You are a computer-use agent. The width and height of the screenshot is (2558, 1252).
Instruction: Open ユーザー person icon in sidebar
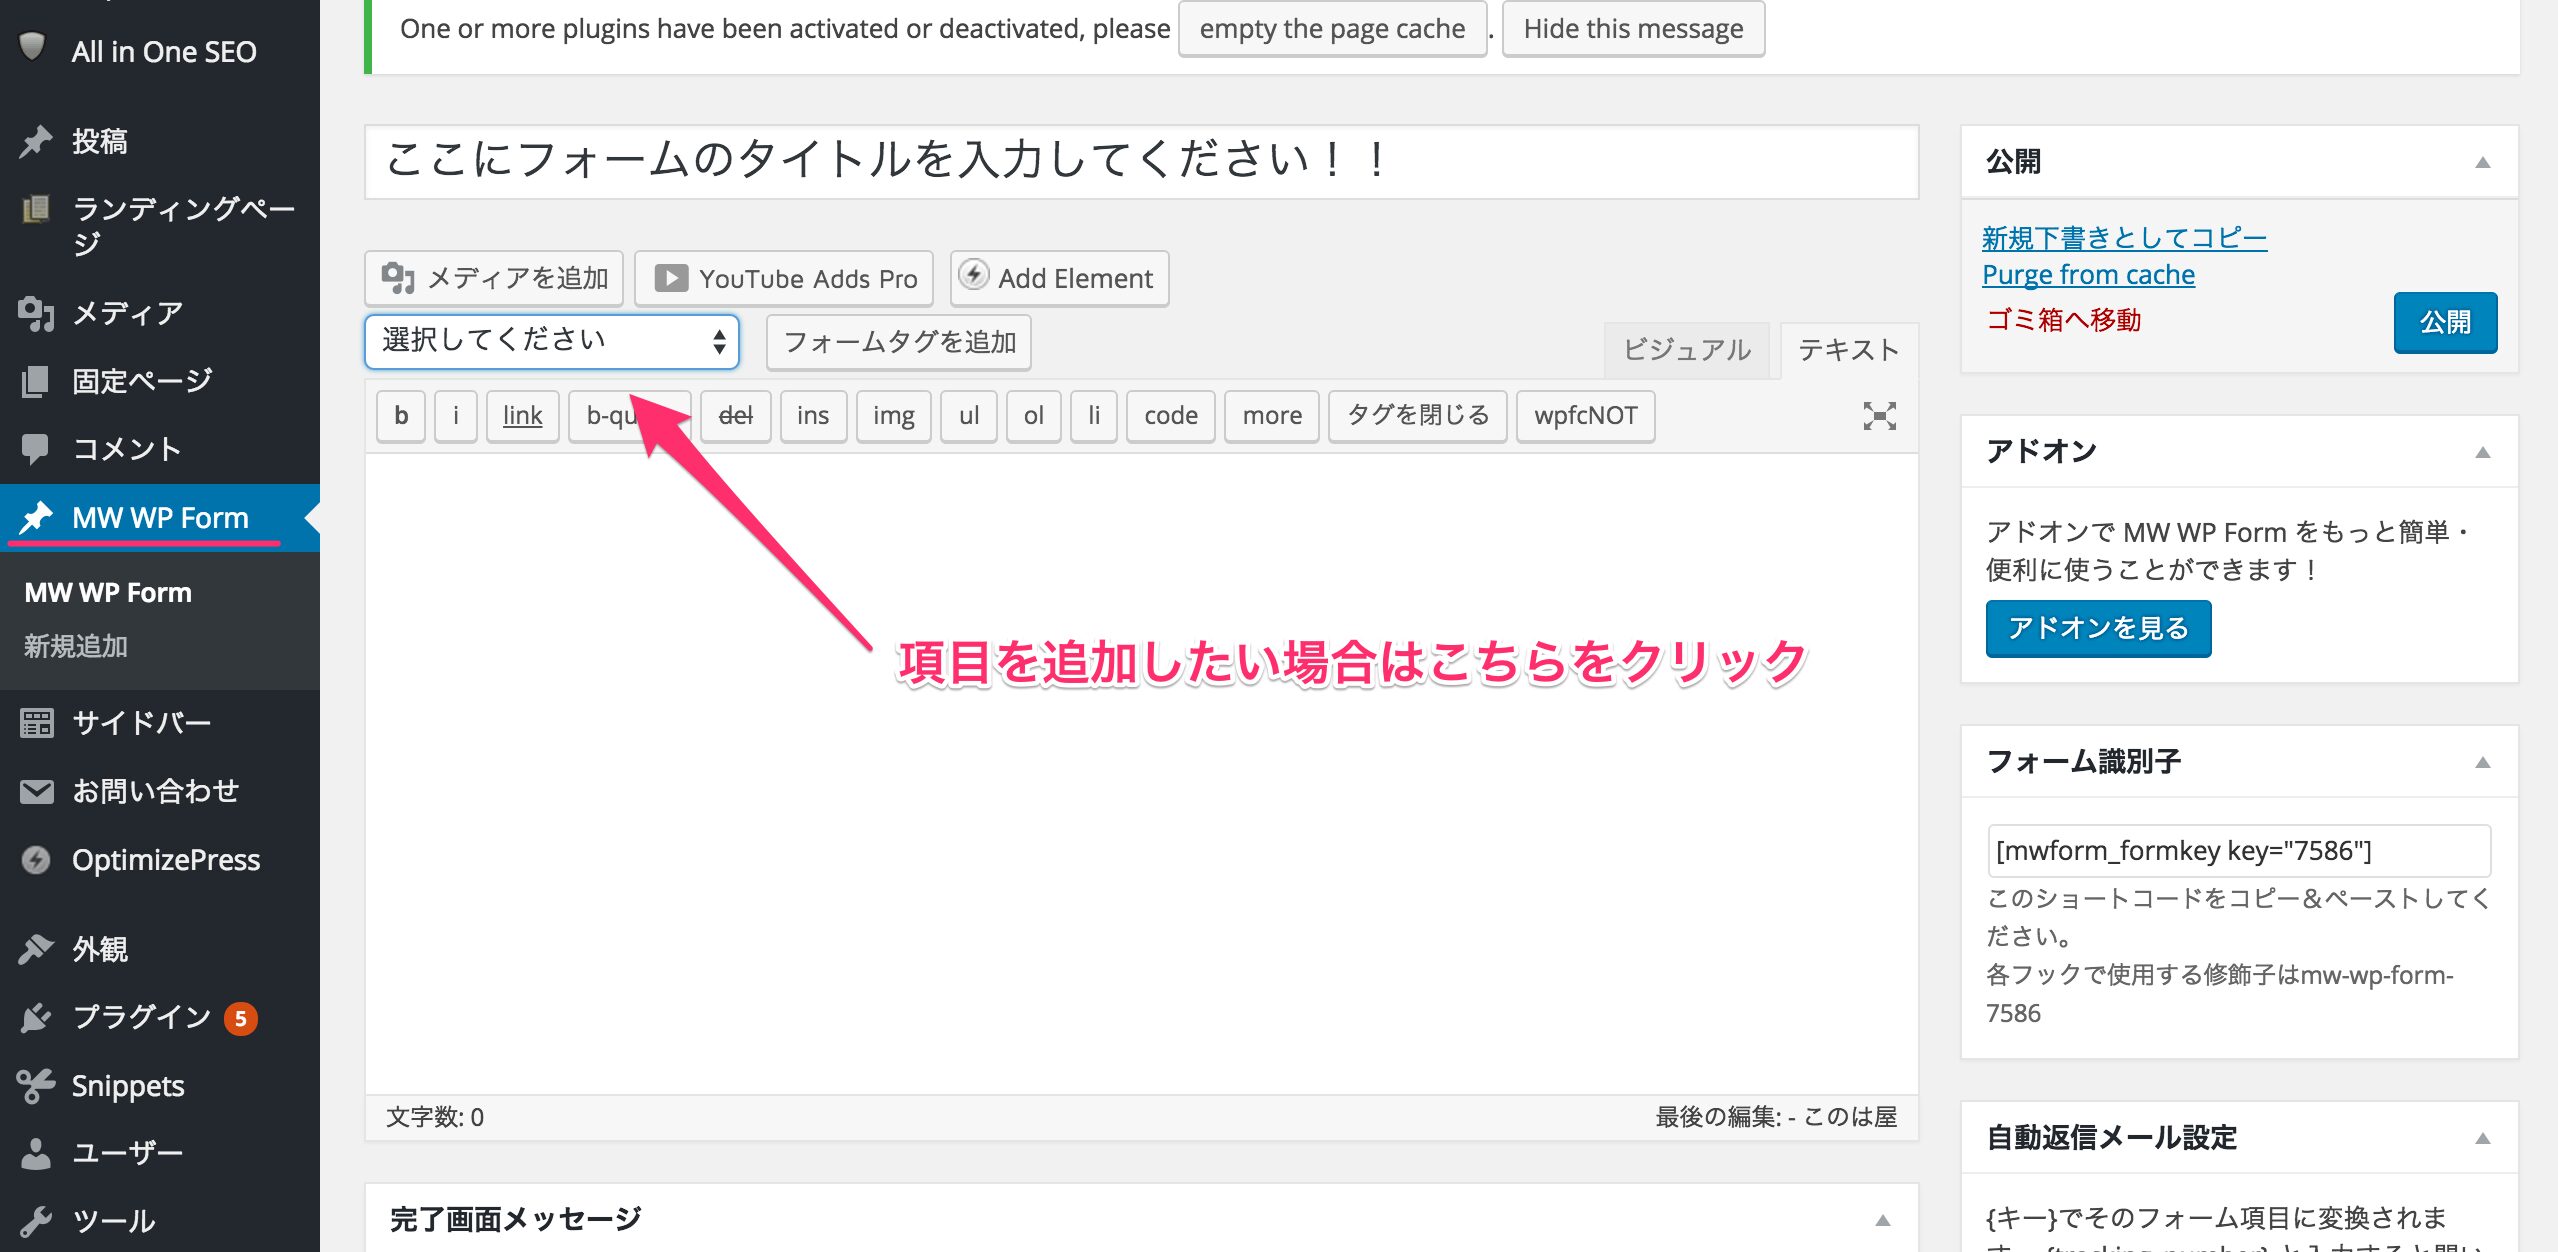36,1154
